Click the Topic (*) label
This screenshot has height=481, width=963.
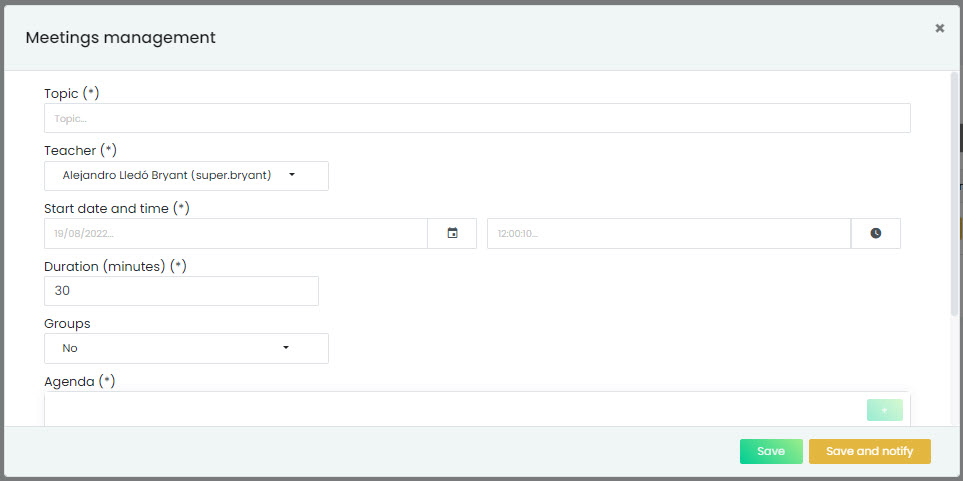point(71,93)
